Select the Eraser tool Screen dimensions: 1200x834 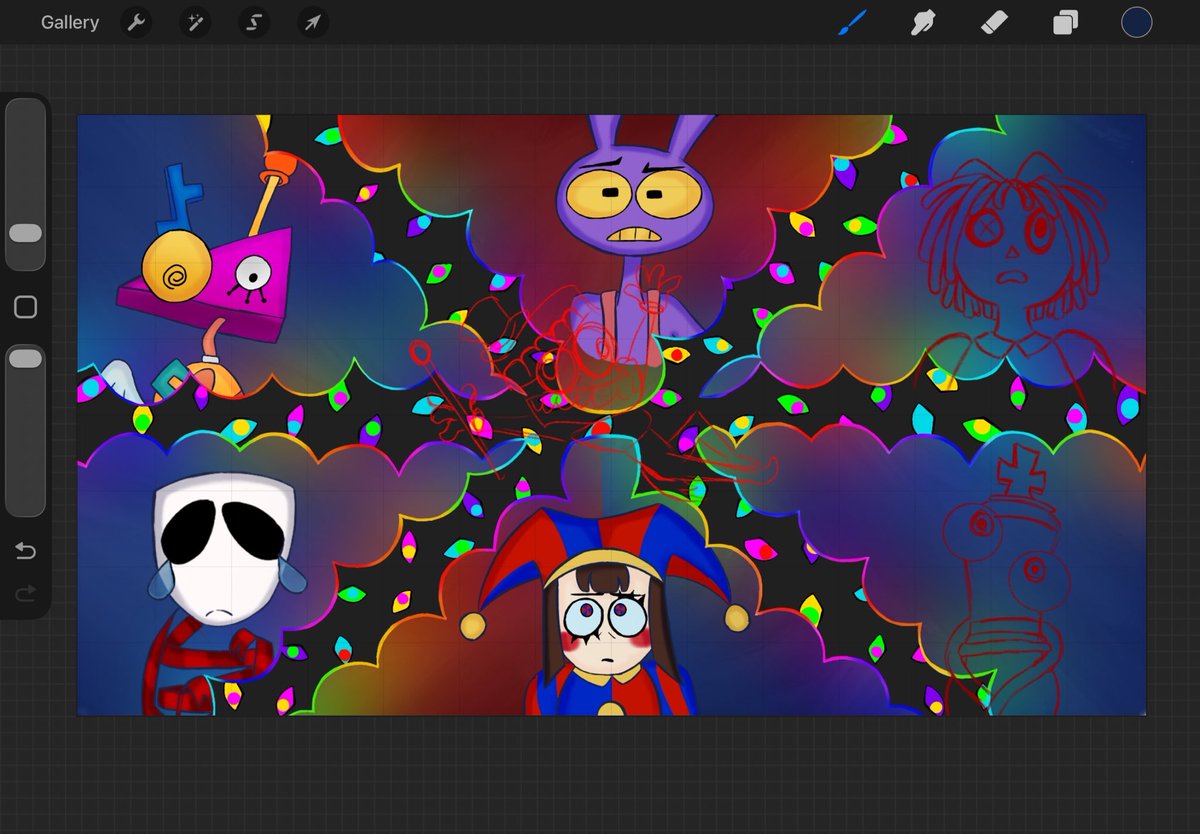[994, 22]
